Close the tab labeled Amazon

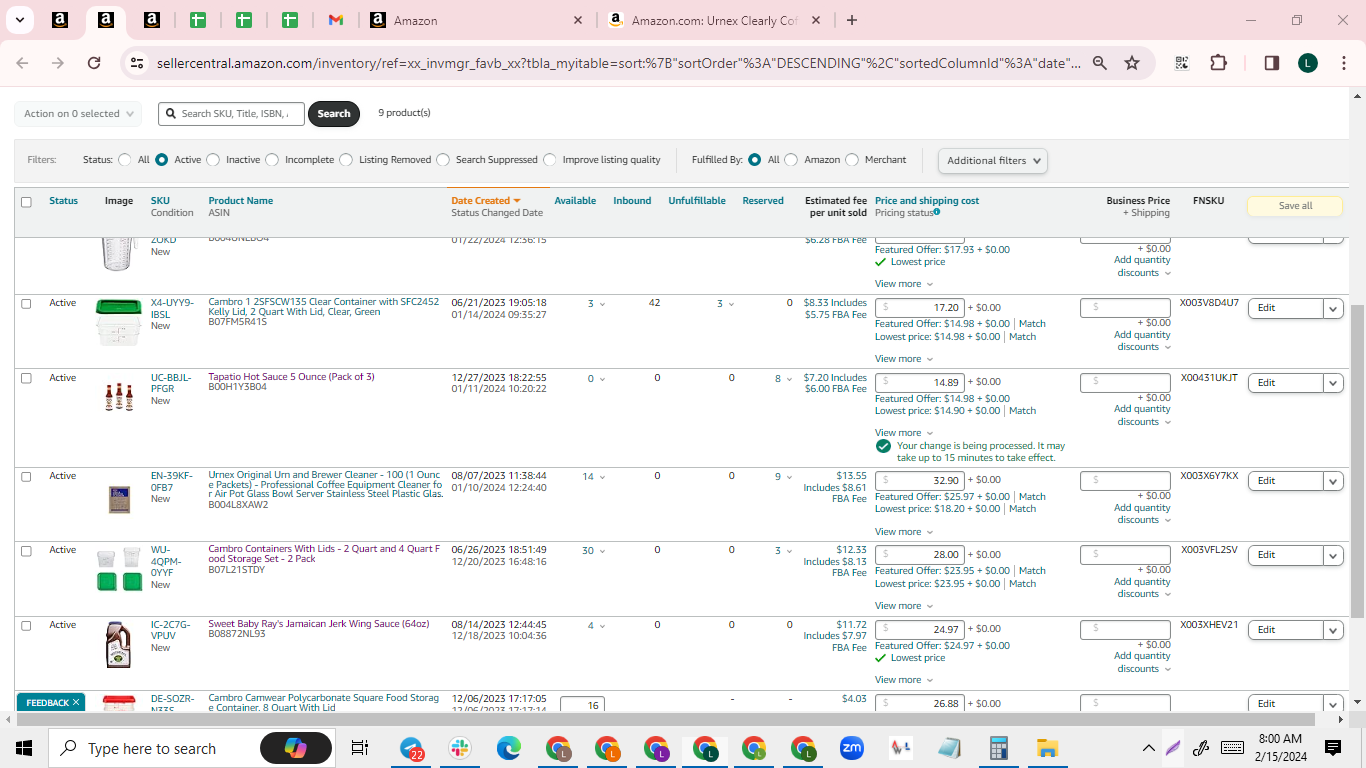578,20
